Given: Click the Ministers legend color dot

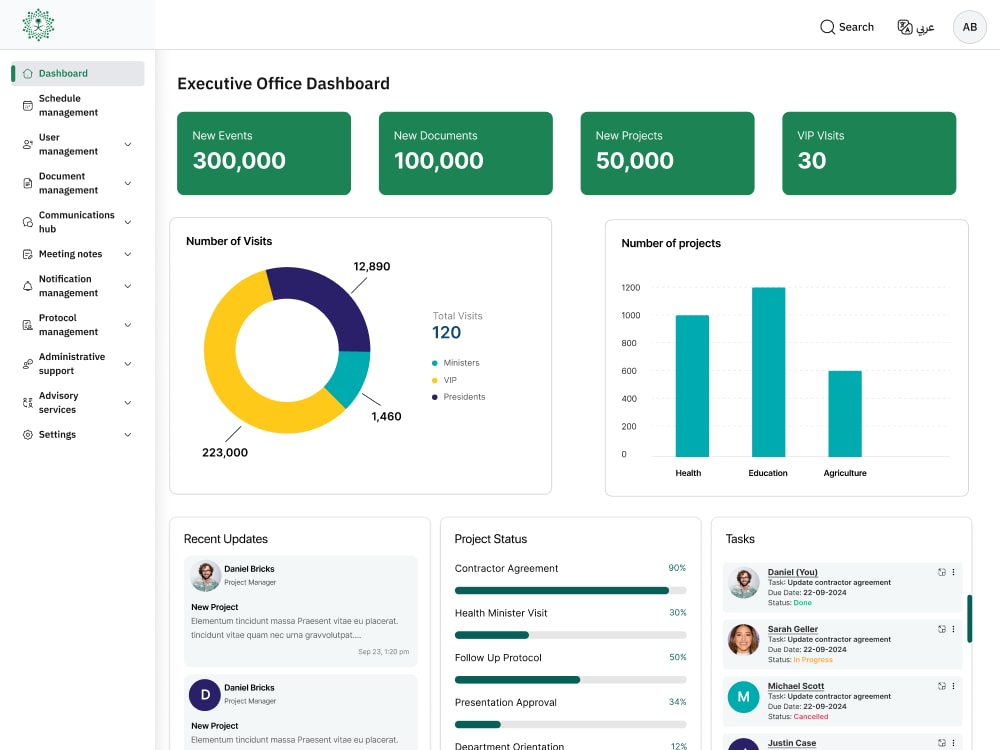Looking at the screenshot, I should [x=435, y=364].
